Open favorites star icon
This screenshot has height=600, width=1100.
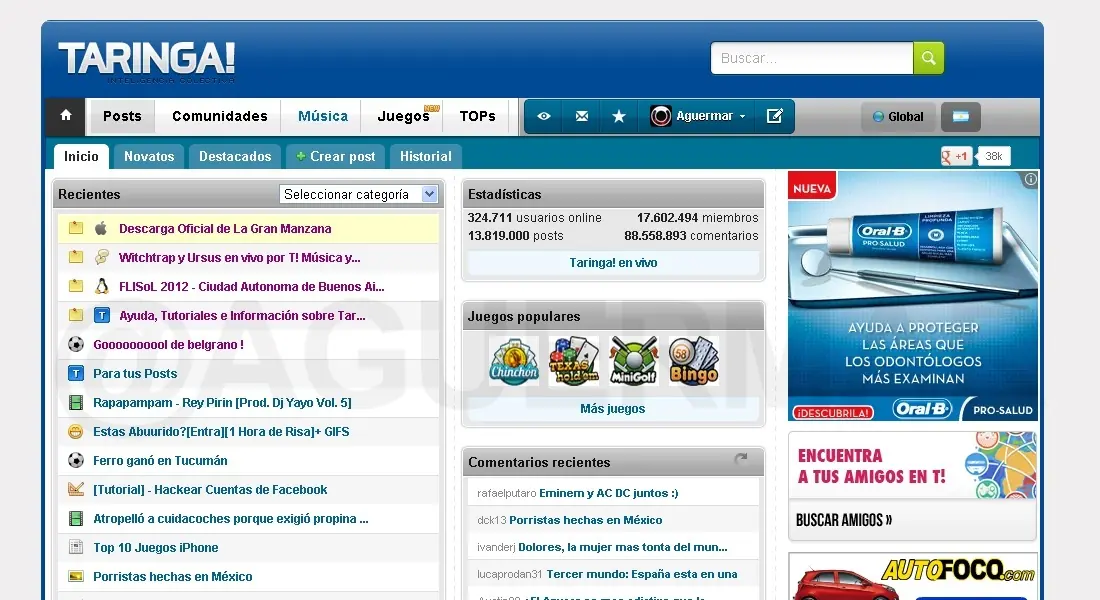619,116
